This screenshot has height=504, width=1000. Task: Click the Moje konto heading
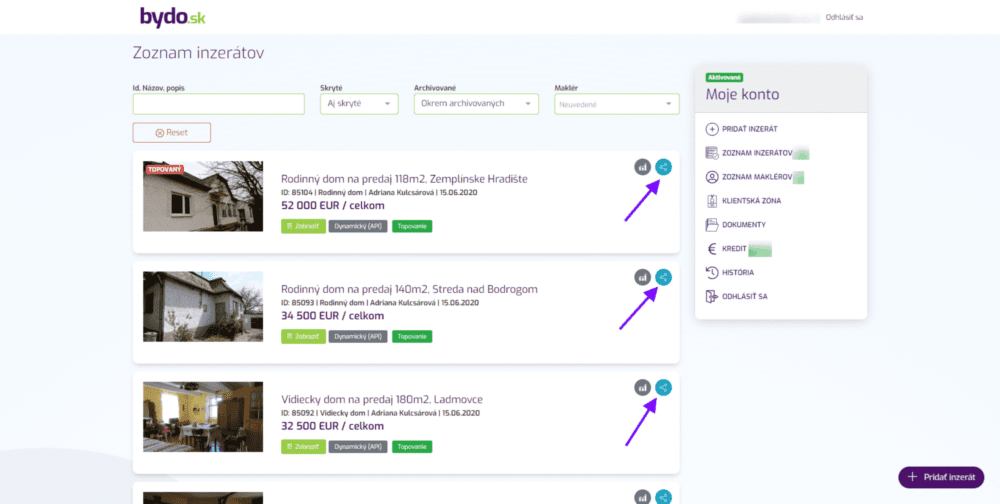742,94
